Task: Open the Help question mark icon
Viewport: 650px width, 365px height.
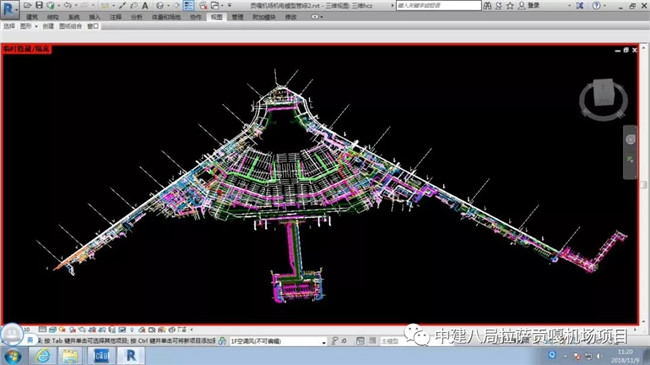Action: pos(596,5)
